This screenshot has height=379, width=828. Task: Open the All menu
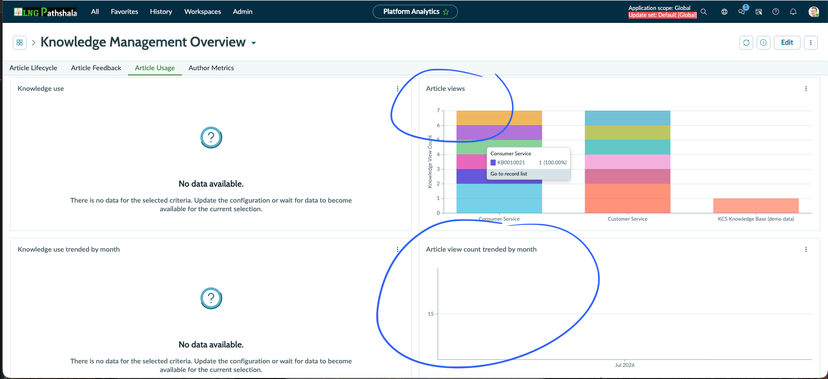[95, 12]
